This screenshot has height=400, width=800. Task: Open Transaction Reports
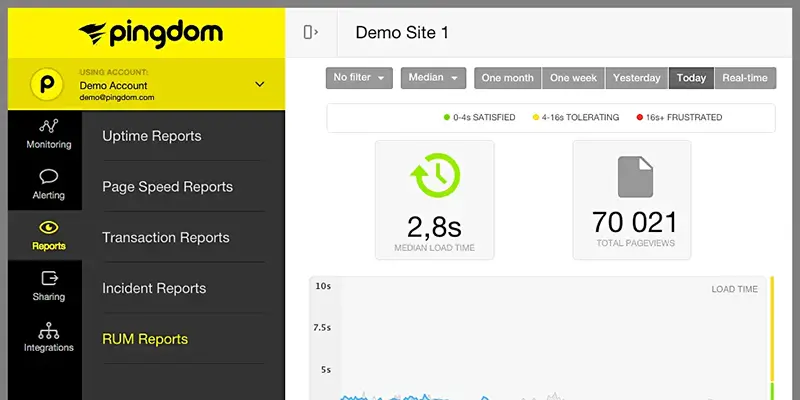[166, 238]
